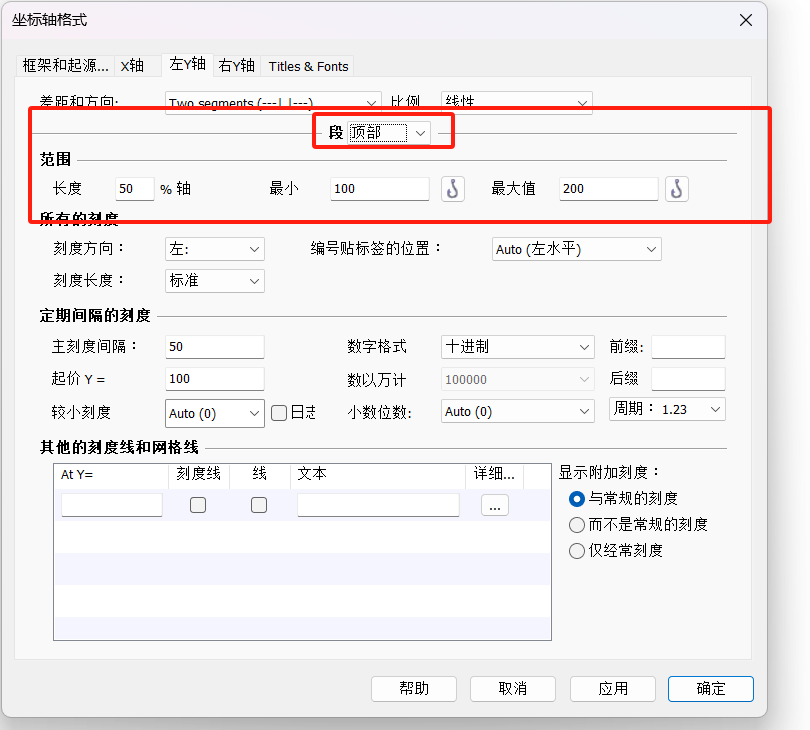Click the 确定 button to confirm
Screen dimensions: 810x730
pyautogui.click(x=711, y=688)
